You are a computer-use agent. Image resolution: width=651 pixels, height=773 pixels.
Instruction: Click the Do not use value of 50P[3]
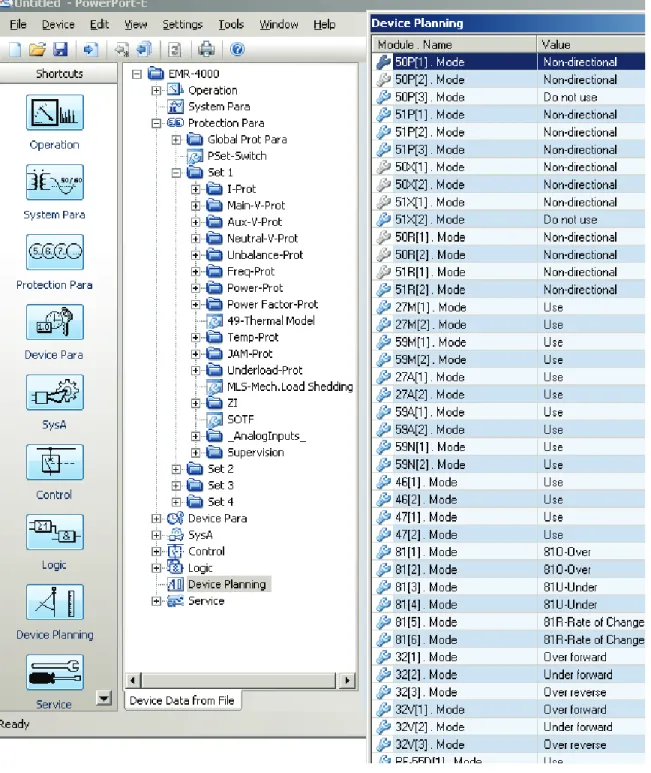570,97
